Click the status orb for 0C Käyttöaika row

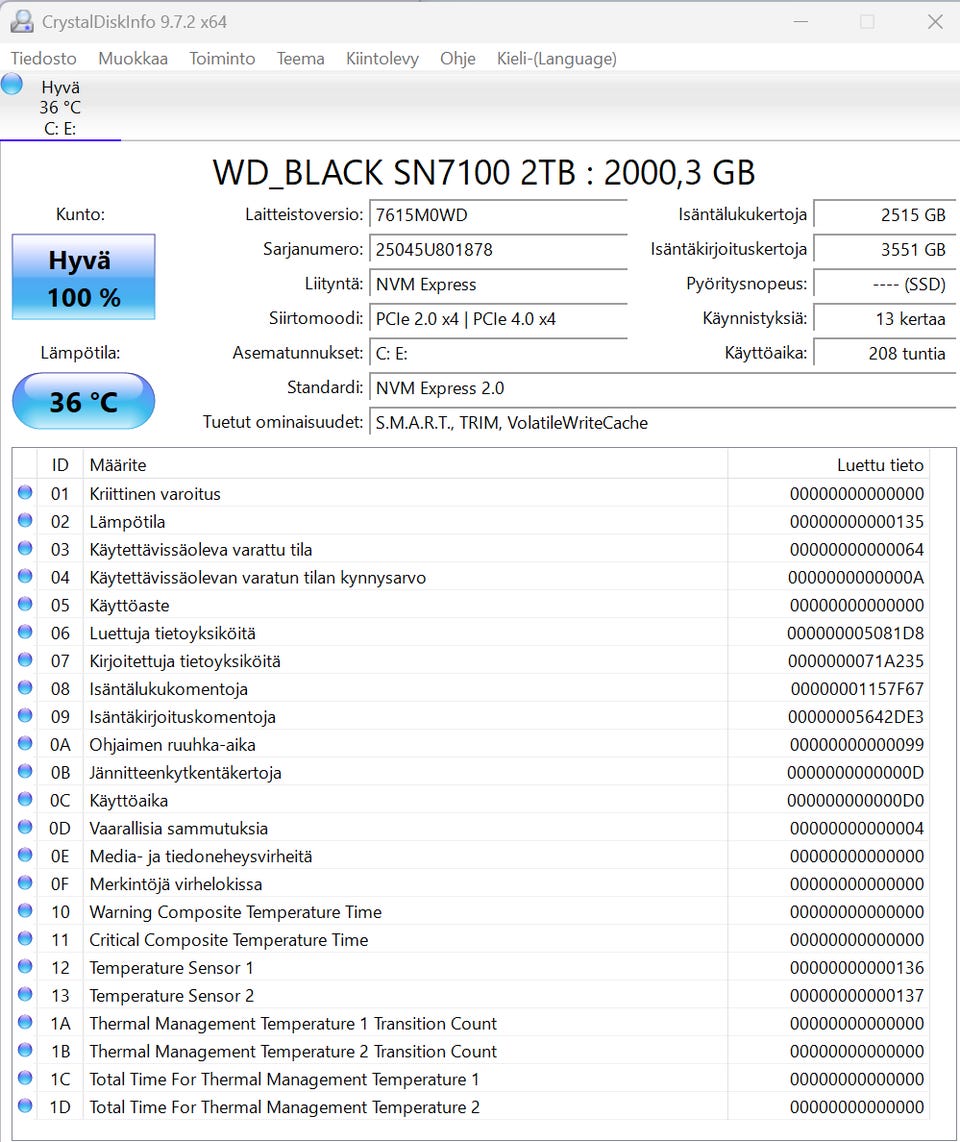(25, 799)
